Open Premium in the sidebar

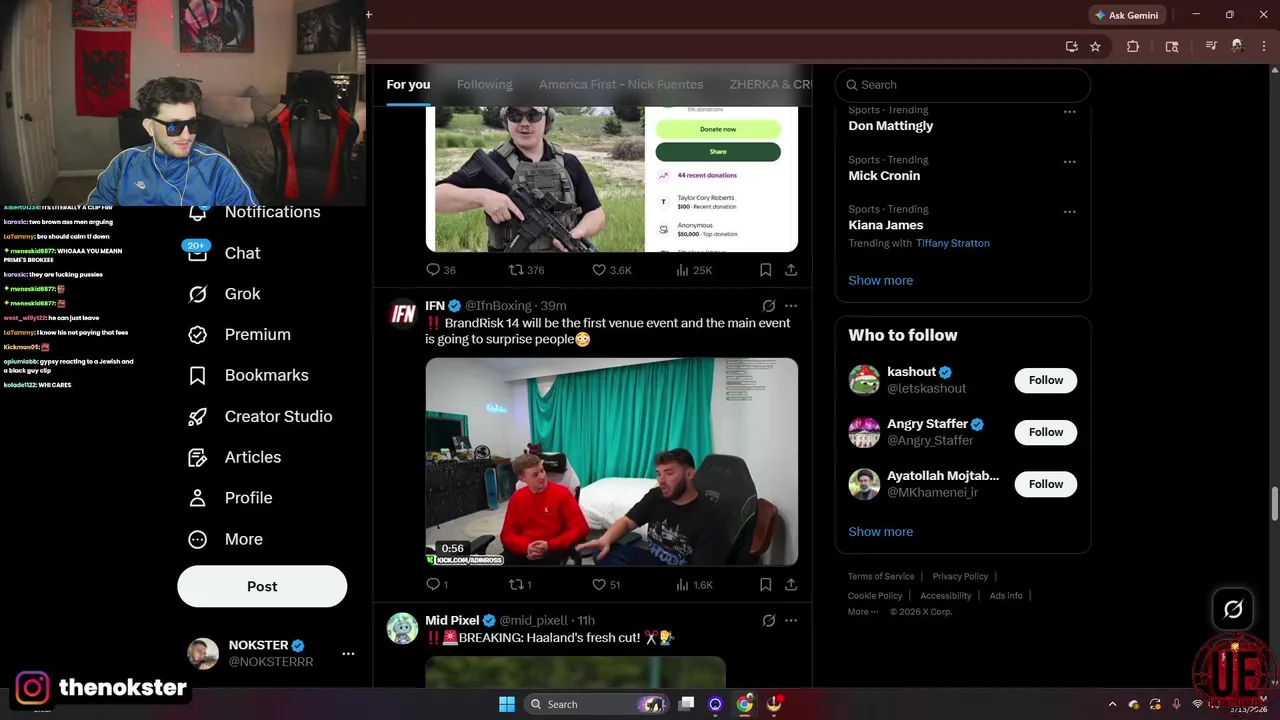(x=240, y=335)
